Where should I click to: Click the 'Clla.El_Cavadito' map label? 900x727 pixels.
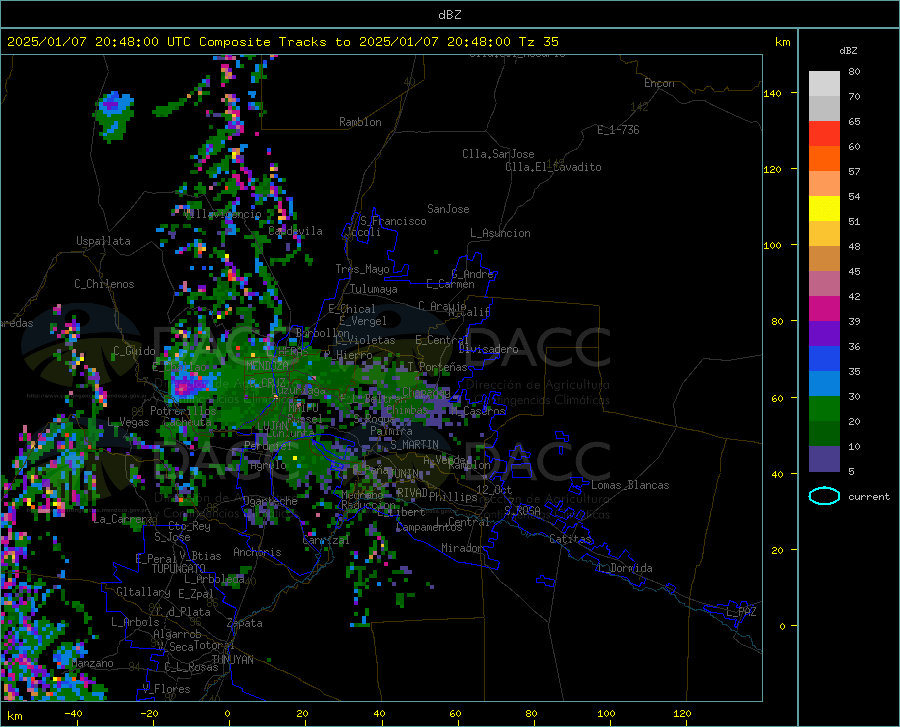[553, 167]
